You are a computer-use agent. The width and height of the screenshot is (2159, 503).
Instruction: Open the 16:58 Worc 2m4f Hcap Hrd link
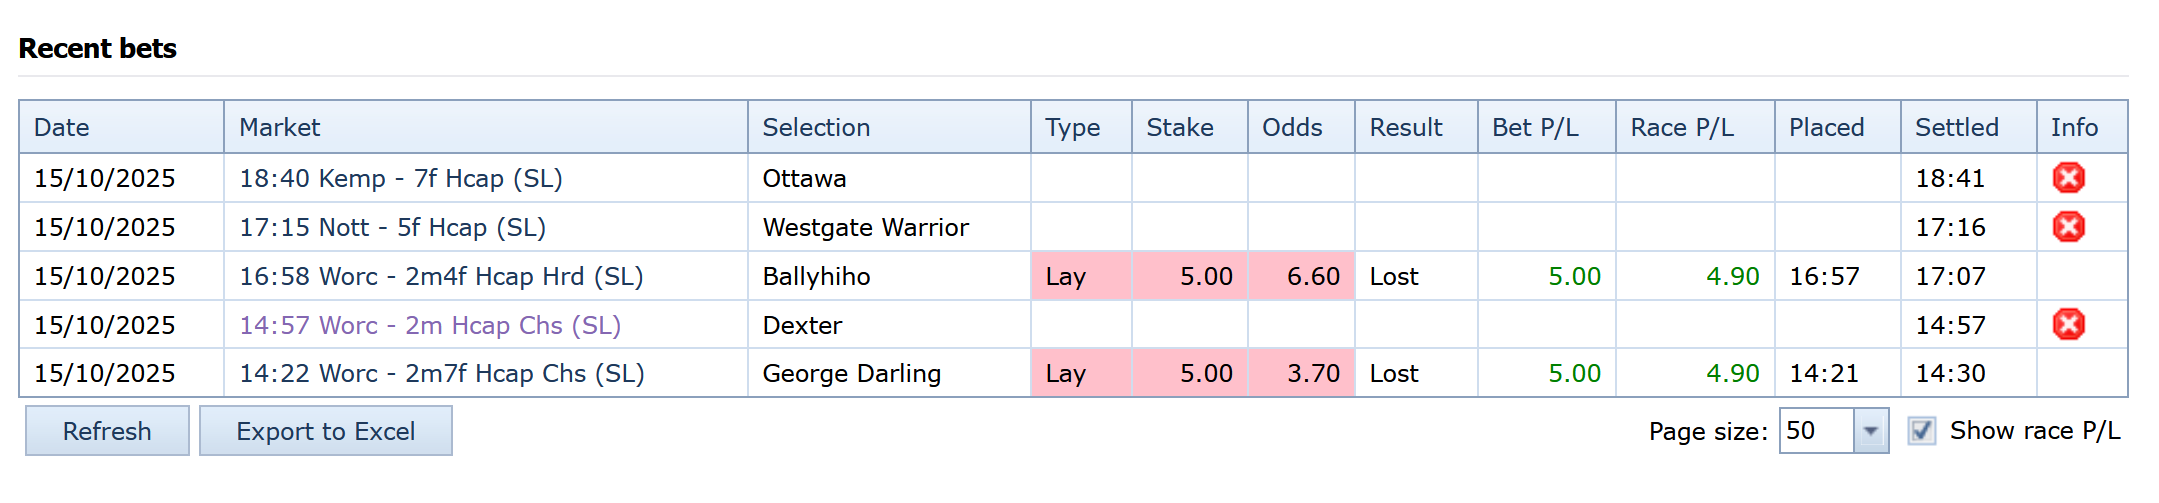pyautogui.click(x=440, y=276)
